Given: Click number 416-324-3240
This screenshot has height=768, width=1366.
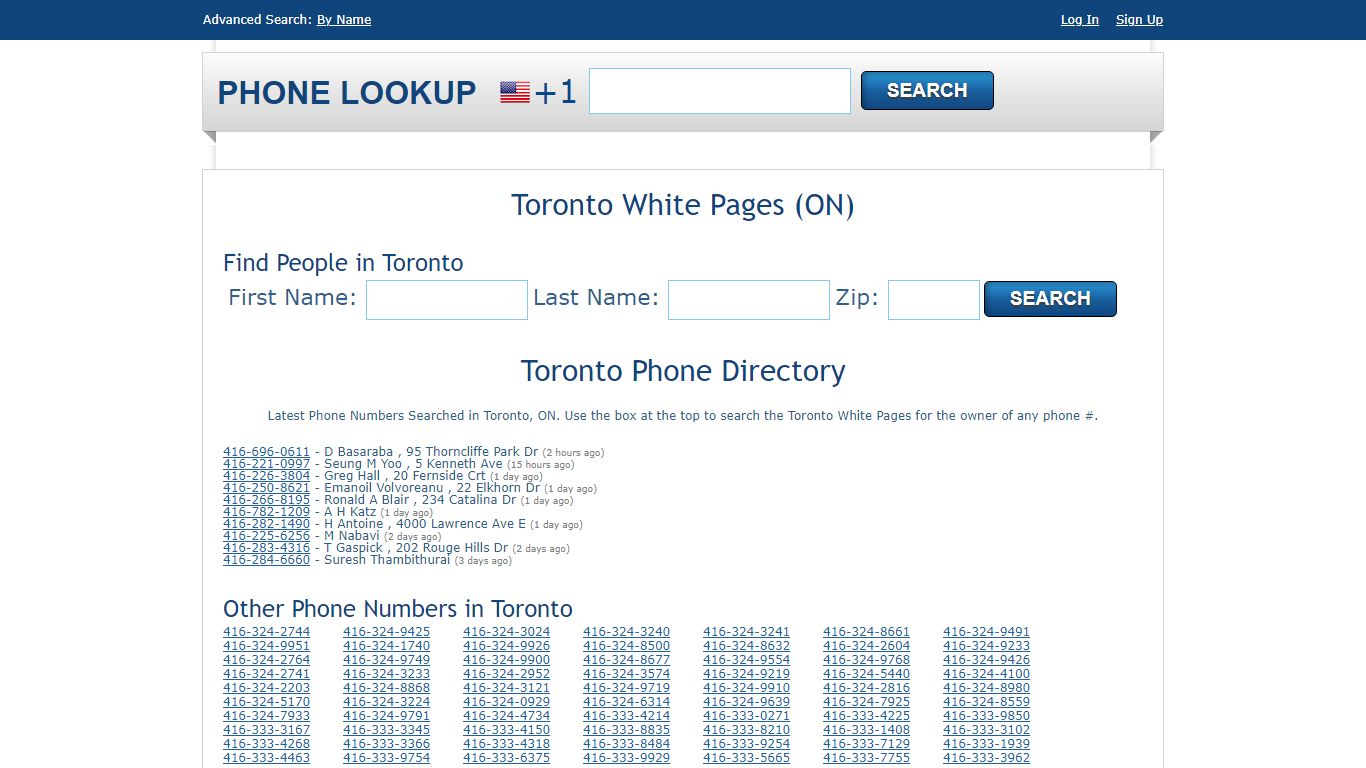Looking at the screenshot, I should click(627, 632).
